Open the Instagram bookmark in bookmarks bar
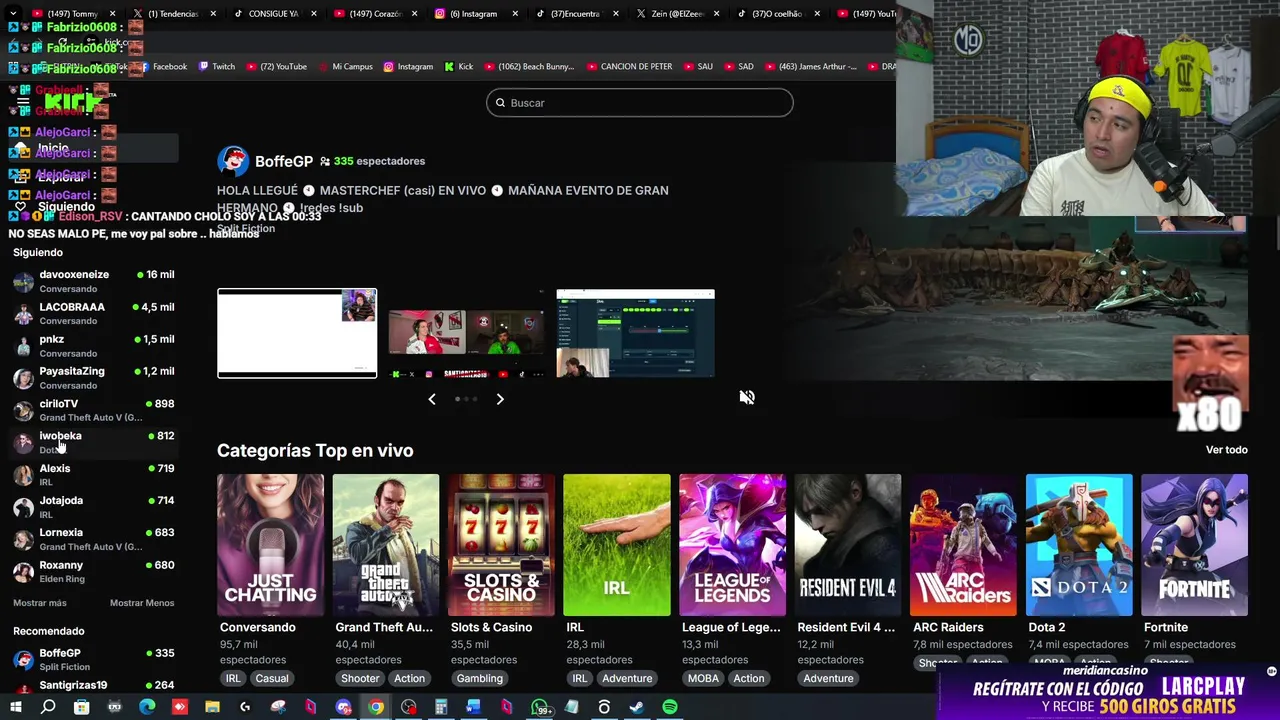 pyautogui.click(x=408, y=67)
